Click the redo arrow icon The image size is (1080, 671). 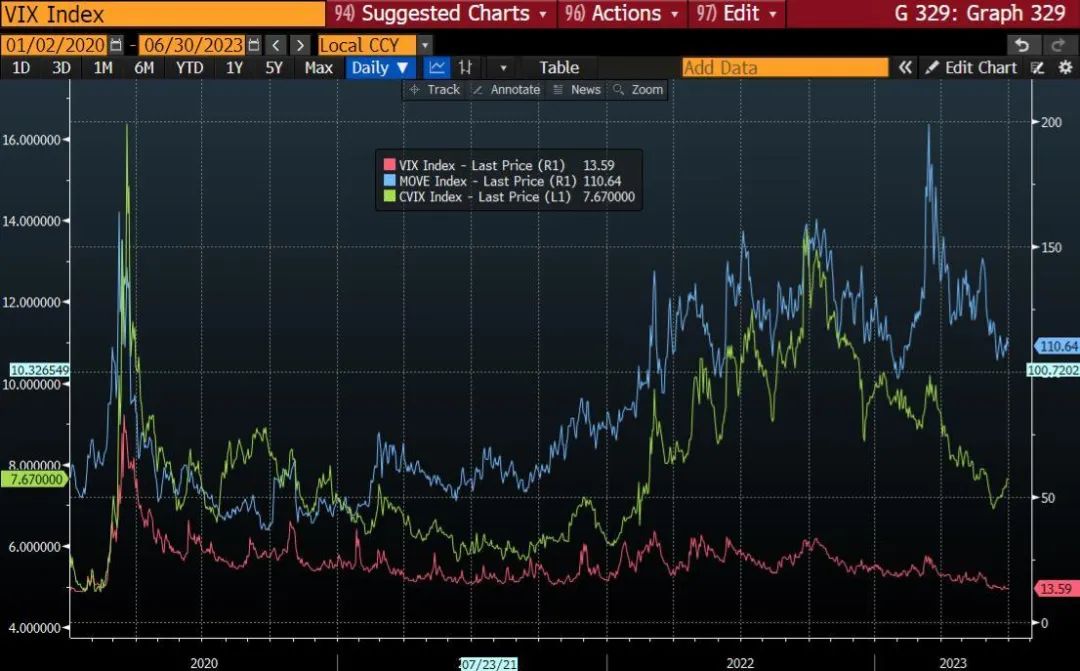tap(1057, 45)
